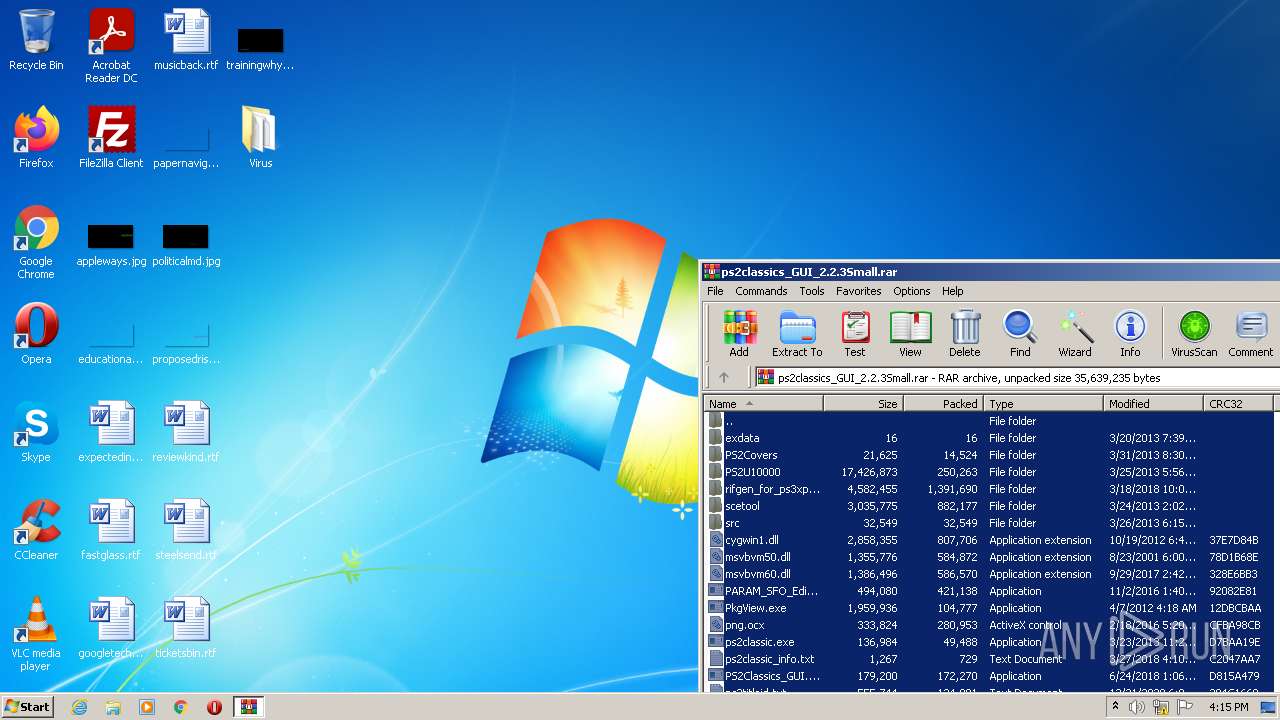Open the fastglass.rtf desktop document
Image resolution: width=1280 pixels, height=720 pixels.
(111, 530)
